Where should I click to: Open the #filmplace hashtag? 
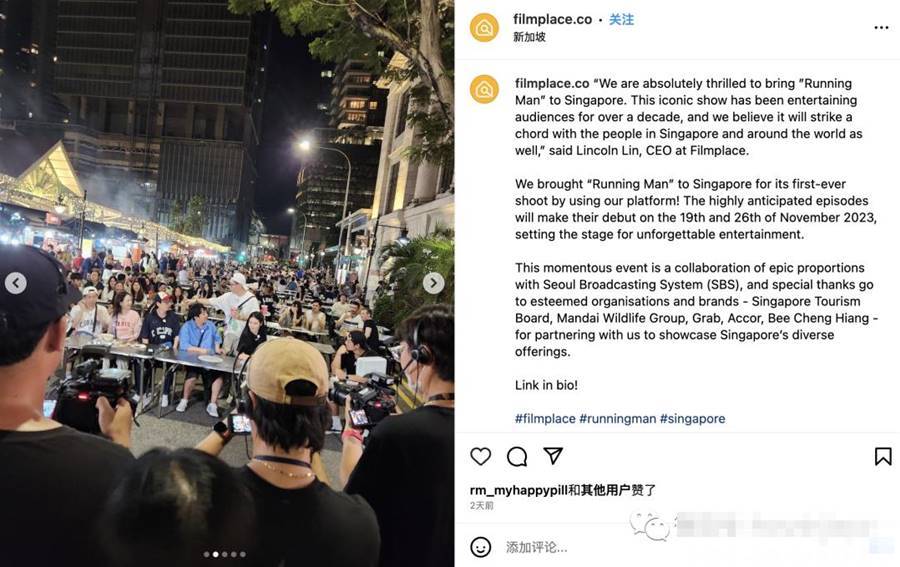[545, 418]
